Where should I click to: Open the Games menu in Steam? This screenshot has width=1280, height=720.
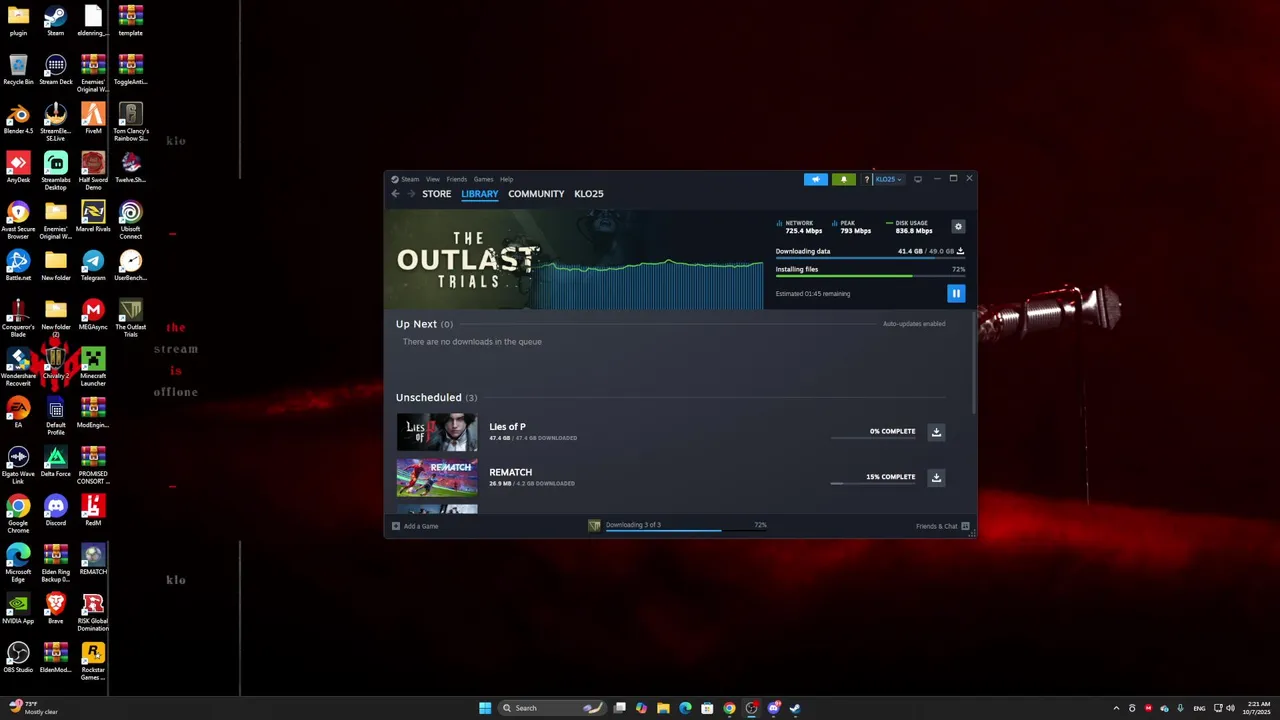483,179
